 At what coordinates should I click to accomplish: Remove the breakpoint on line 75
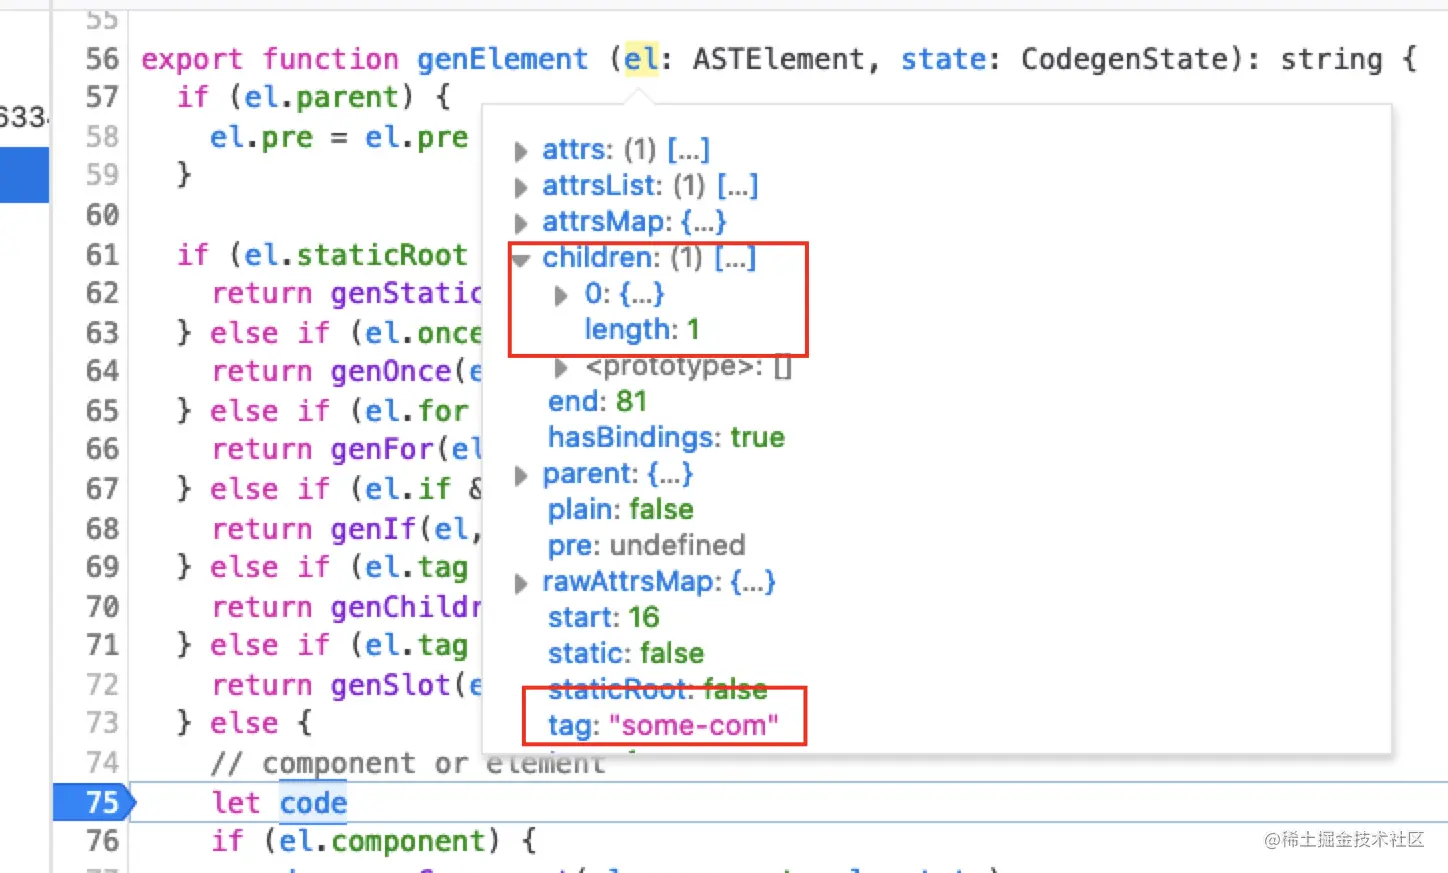pos(94,802)
